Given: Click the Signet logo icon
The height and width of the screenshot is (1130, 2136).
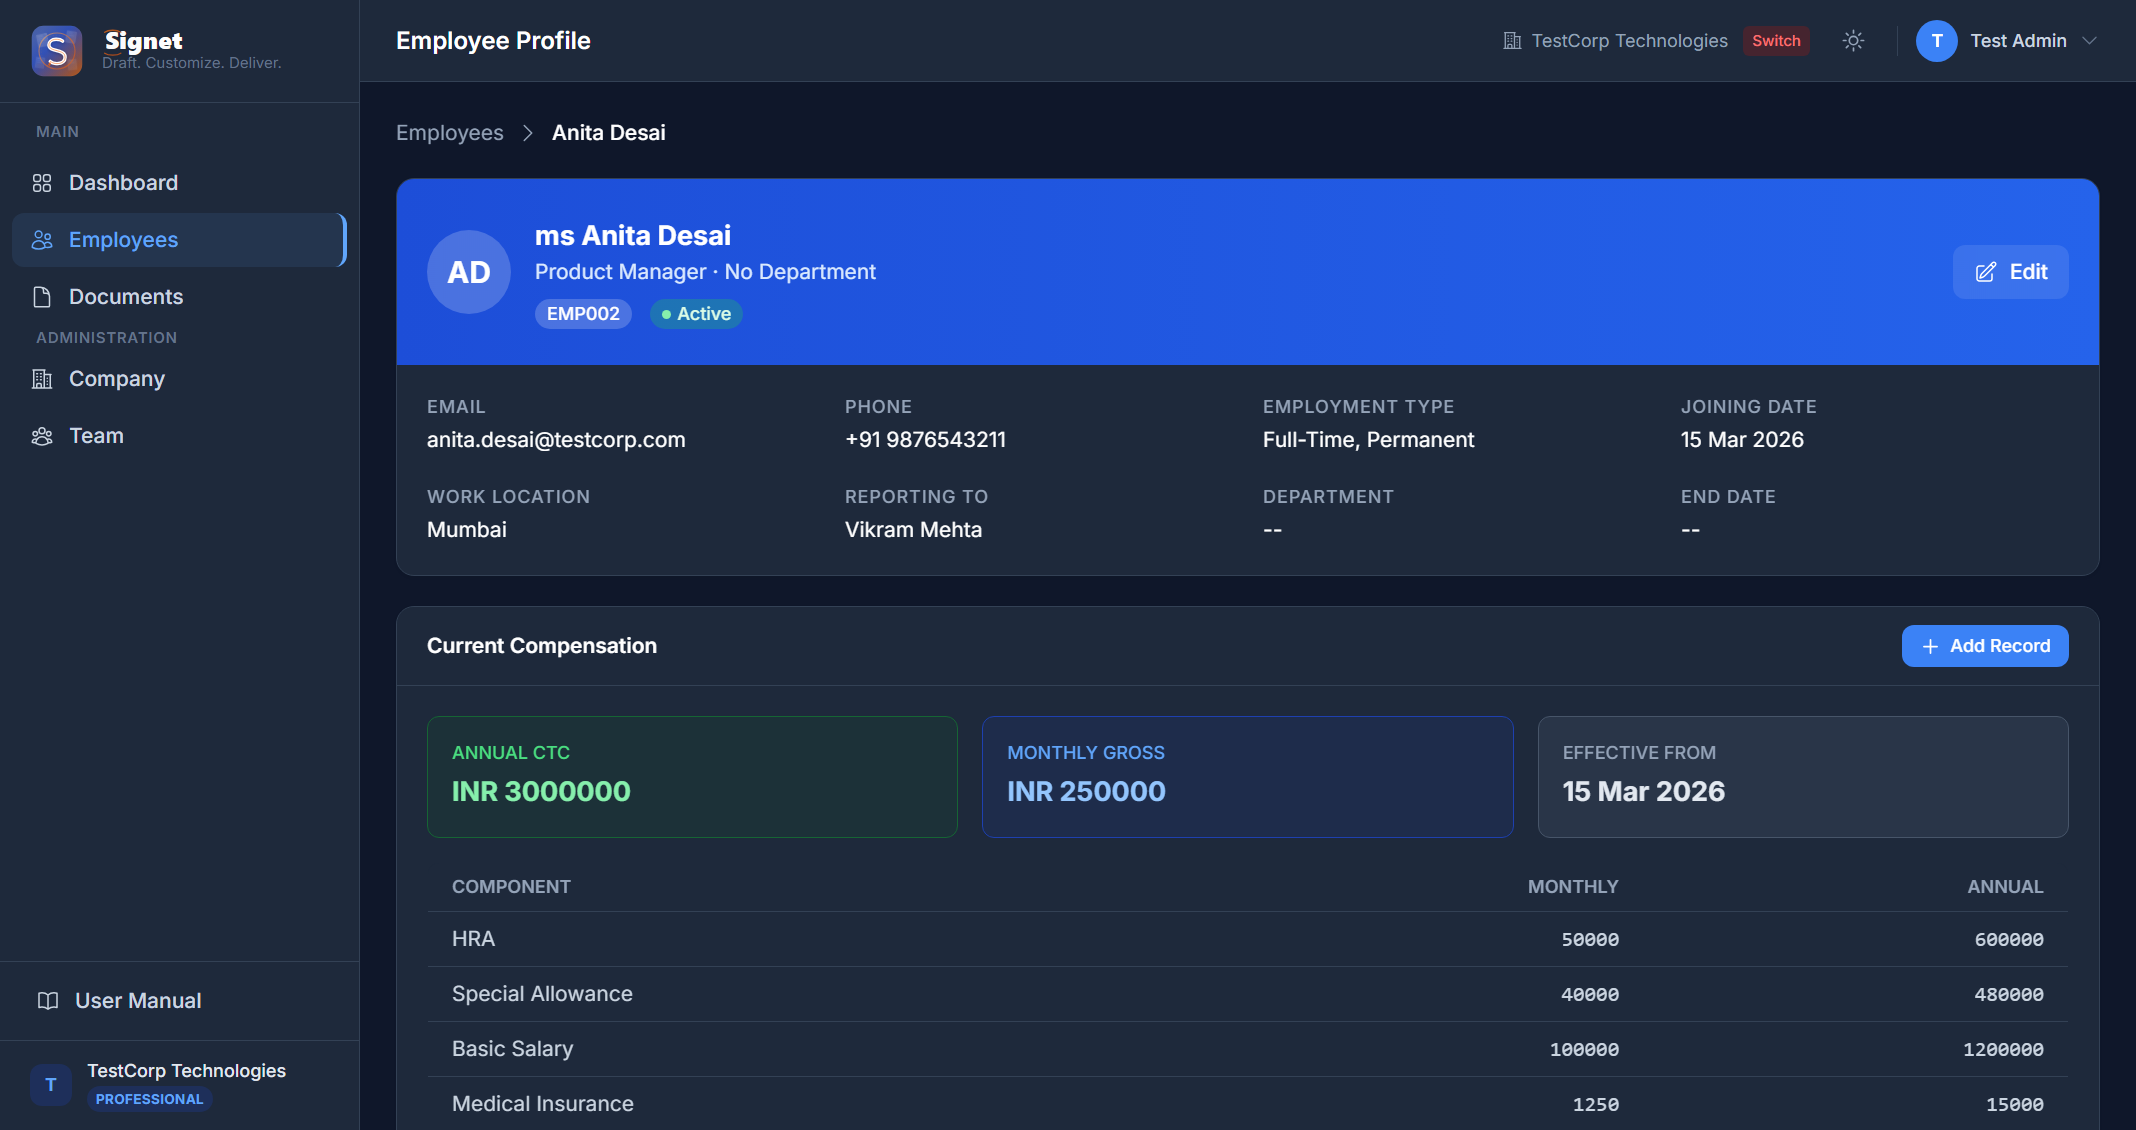Looking at the screenshot, I should pyautogui.click(x=57, y=50).
